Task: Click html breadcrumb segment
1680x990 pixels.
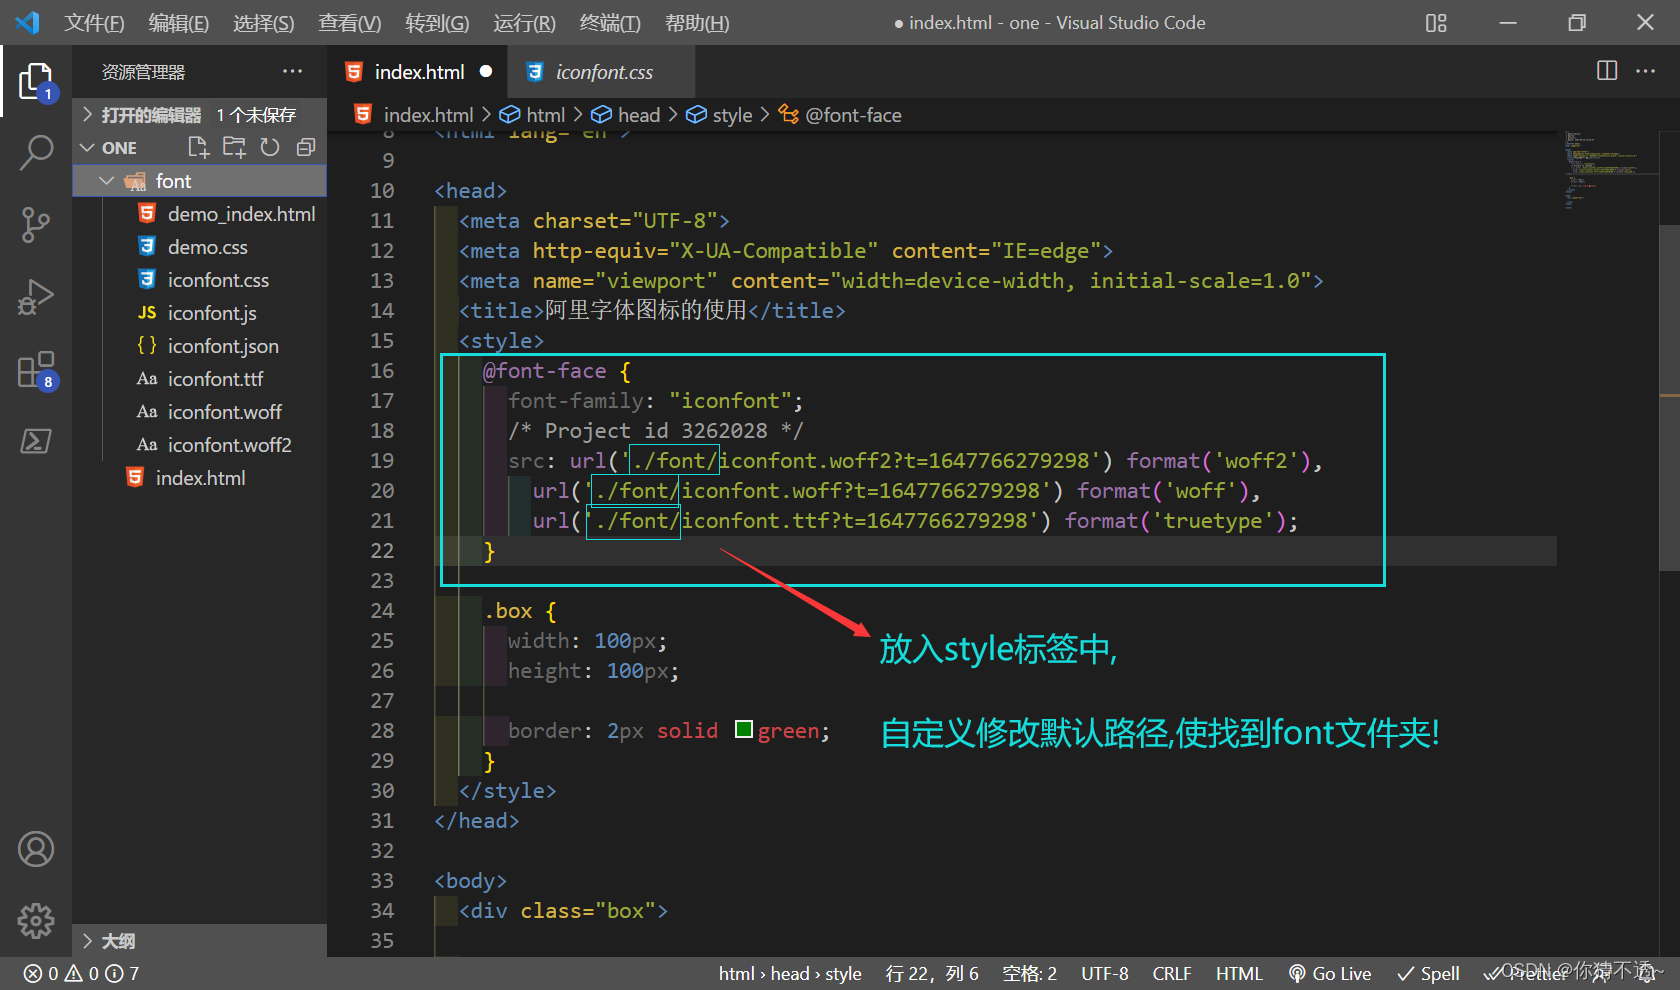Action: pos(533,115)
